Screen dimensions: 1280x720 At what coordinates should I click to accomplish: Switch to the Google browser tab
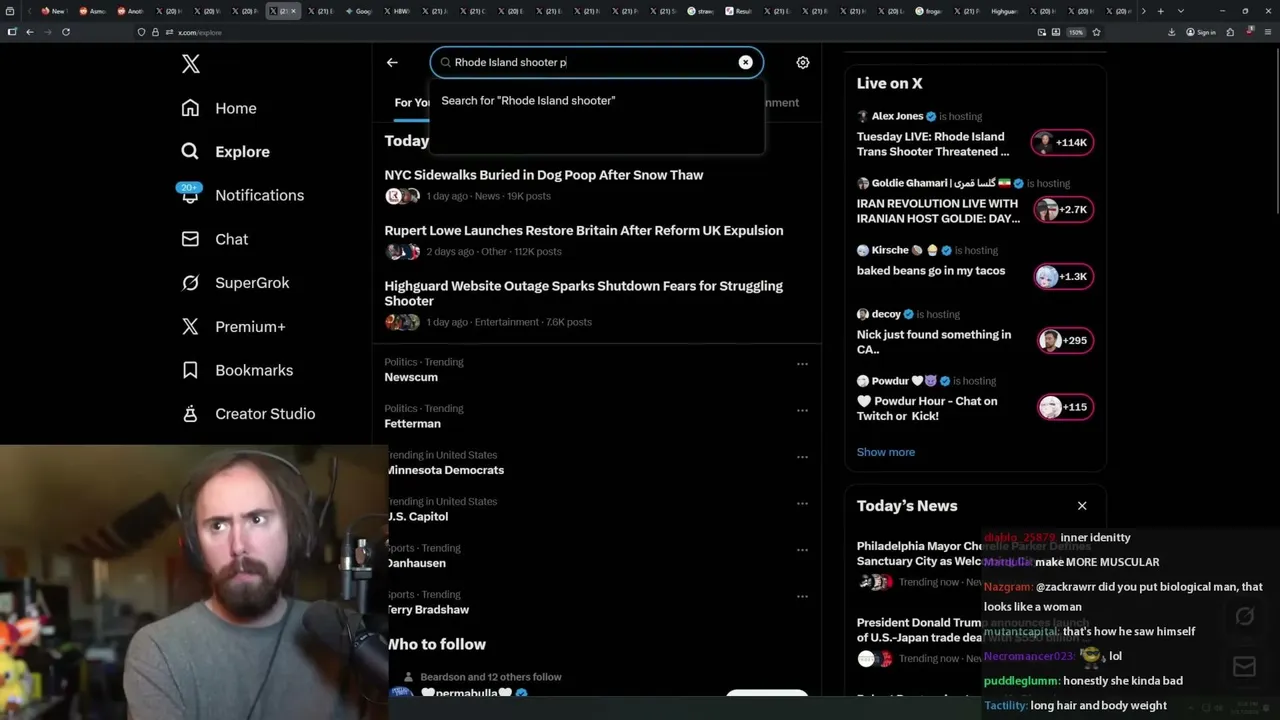tap(362, 11)
